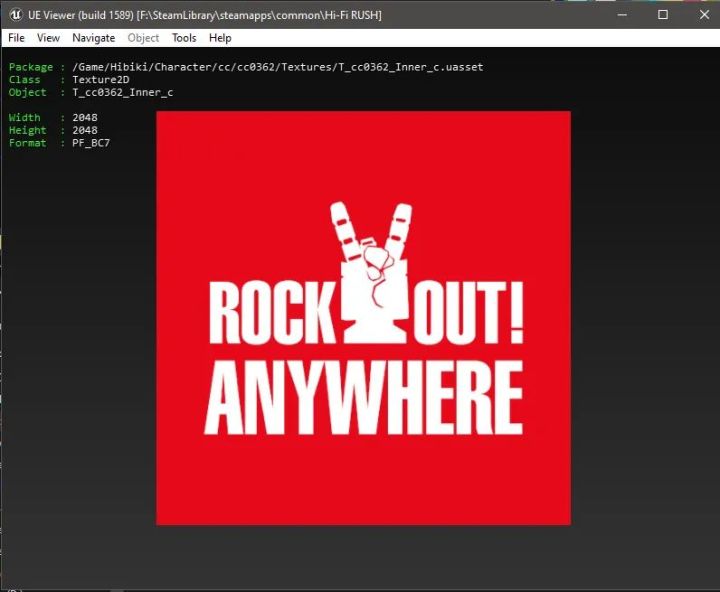Open the Help menu

tap(220, 38)
